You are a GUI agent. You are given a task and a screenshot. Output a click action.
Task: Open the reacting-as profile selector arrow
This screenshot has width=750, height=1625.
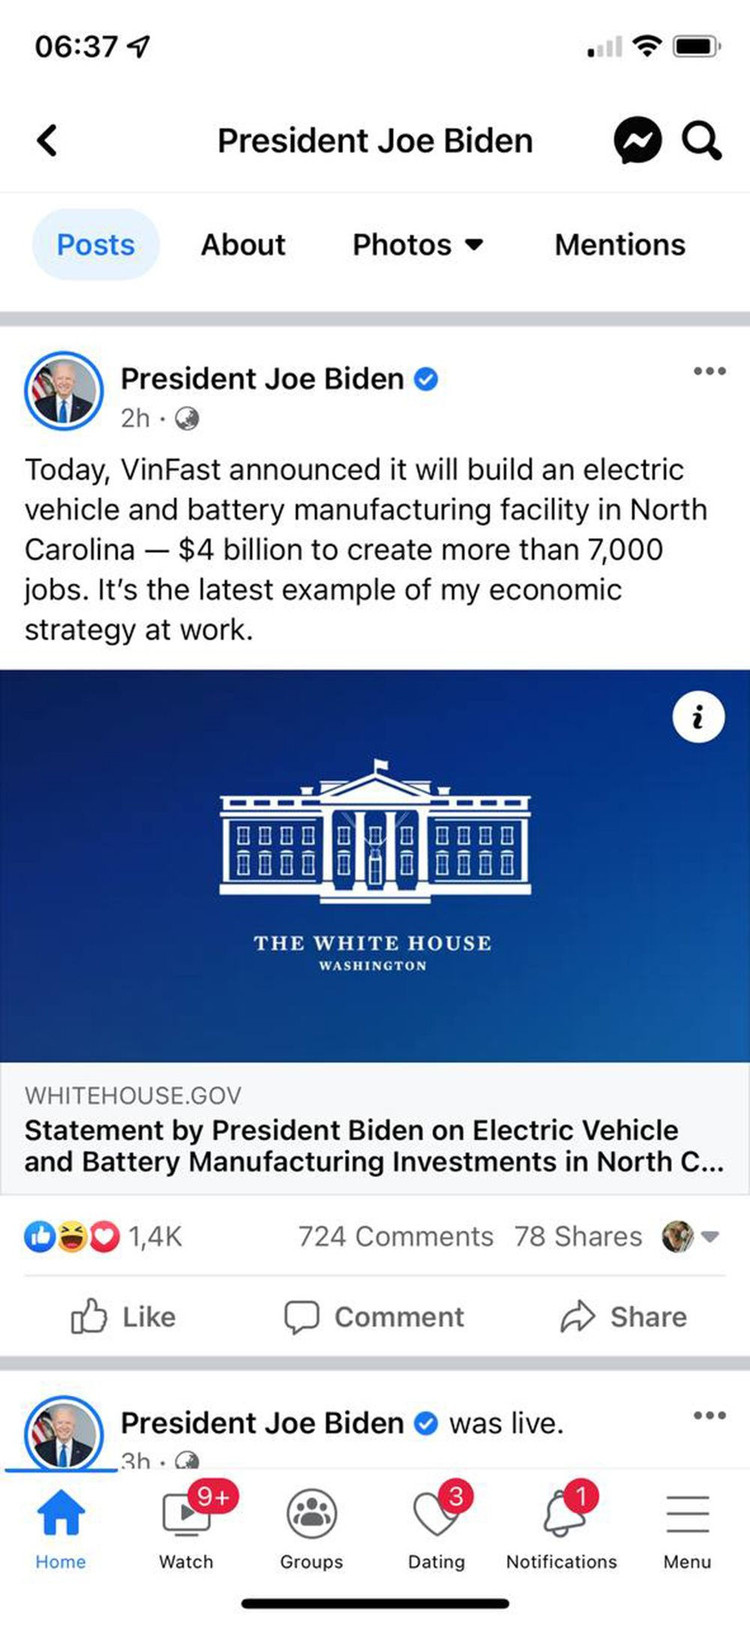pyautogui.click(x=710, y=1237)
